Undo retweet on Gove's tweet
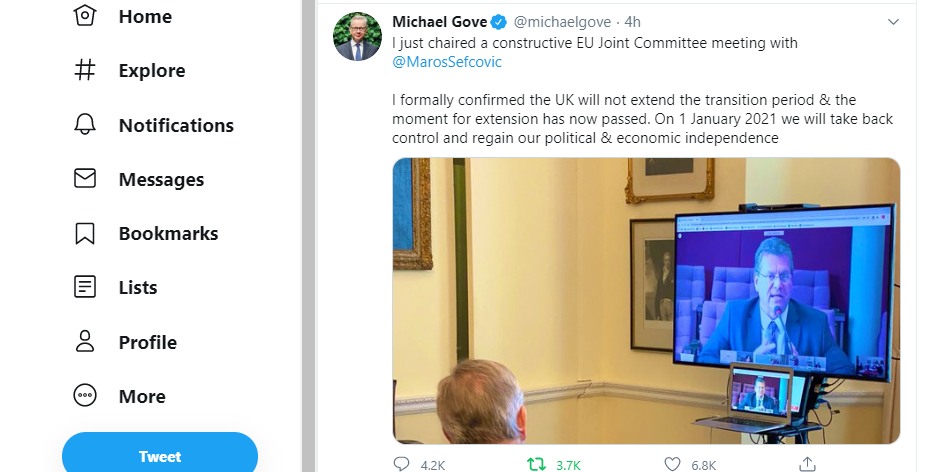This screenshot has height=472, width=946. tap(536, 464)
